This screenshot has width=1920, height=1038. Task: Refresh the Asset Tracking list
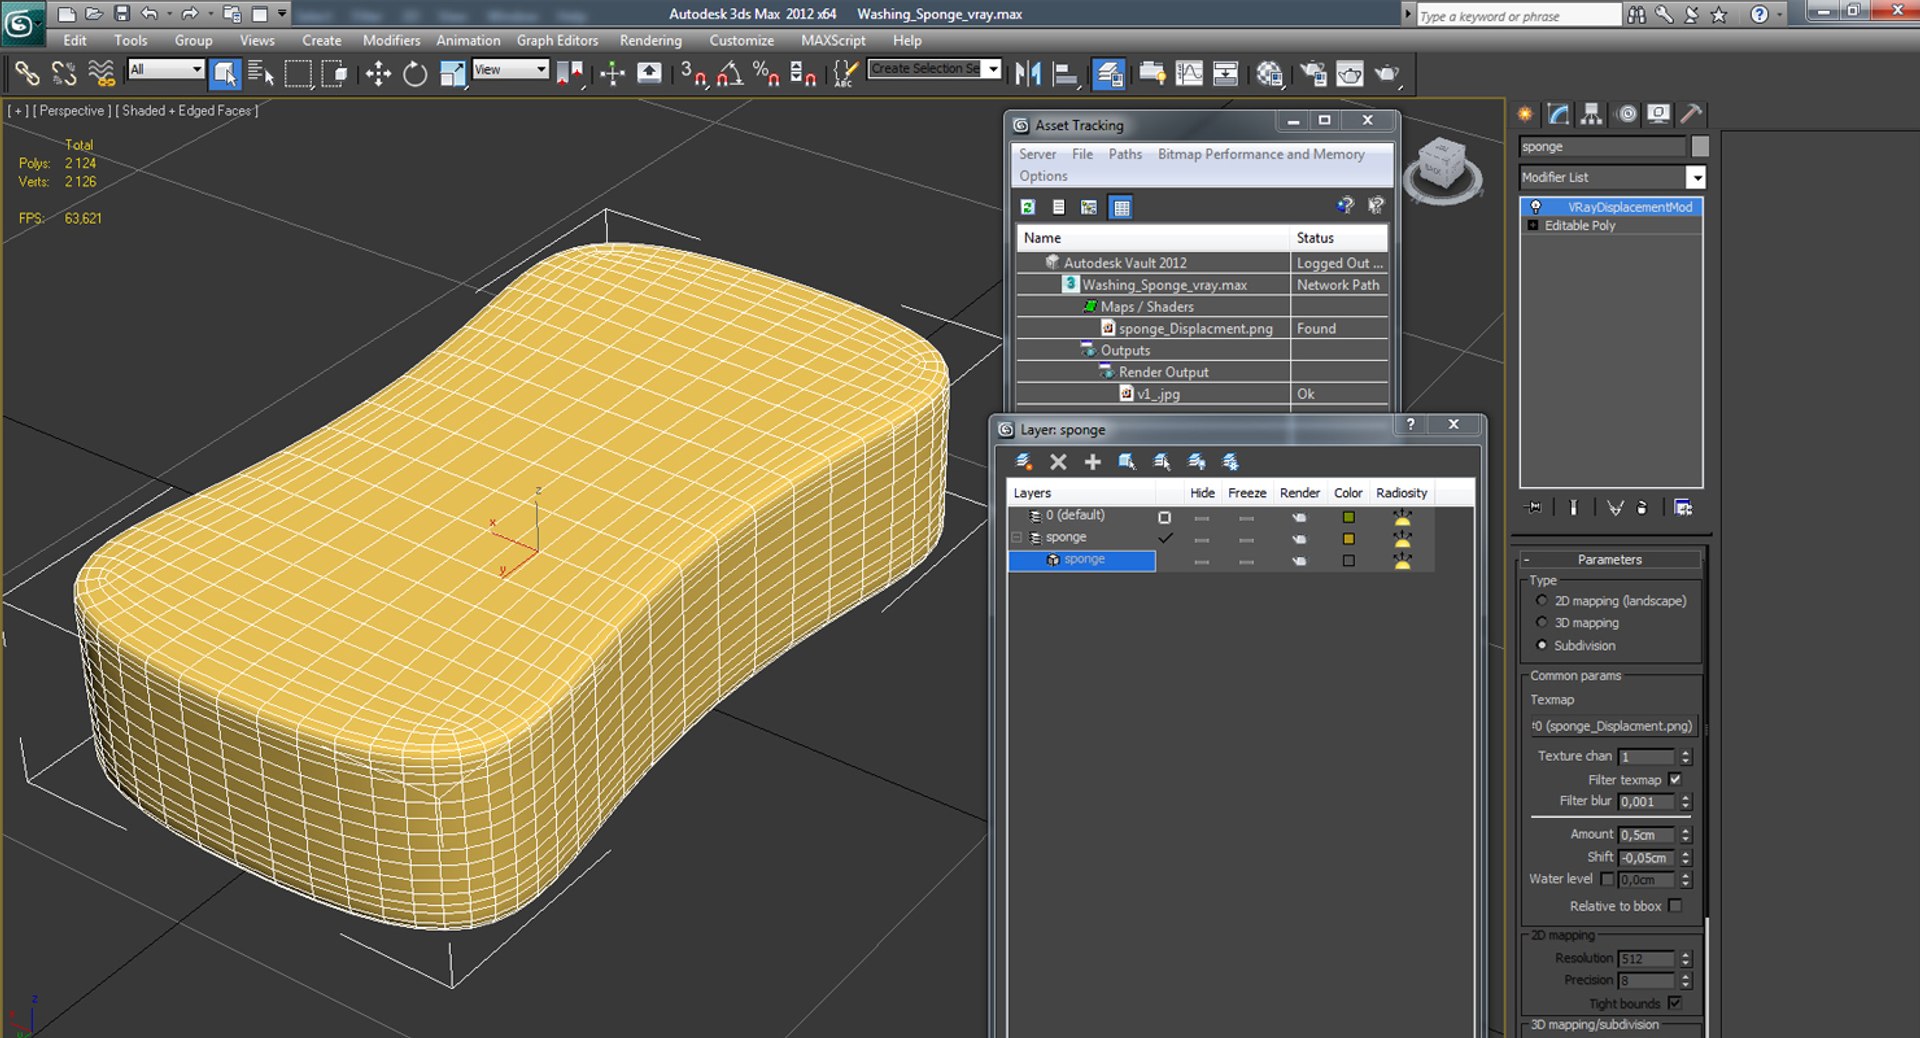click(x=1027, y=207)
